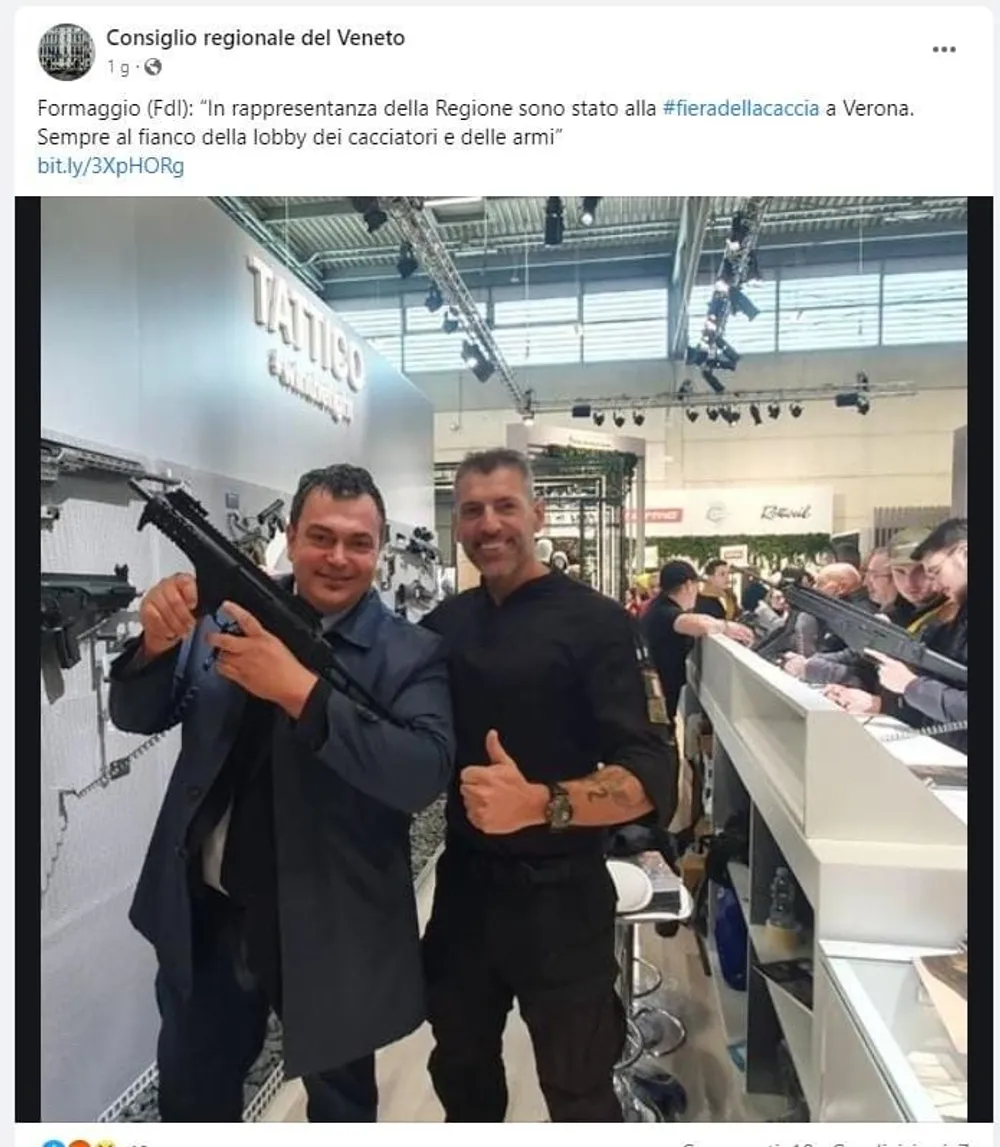Viewport: 1000px width, 1147px height.
Task: Click the blue Like reaction icon
Action: click(x=51, y=1143)
